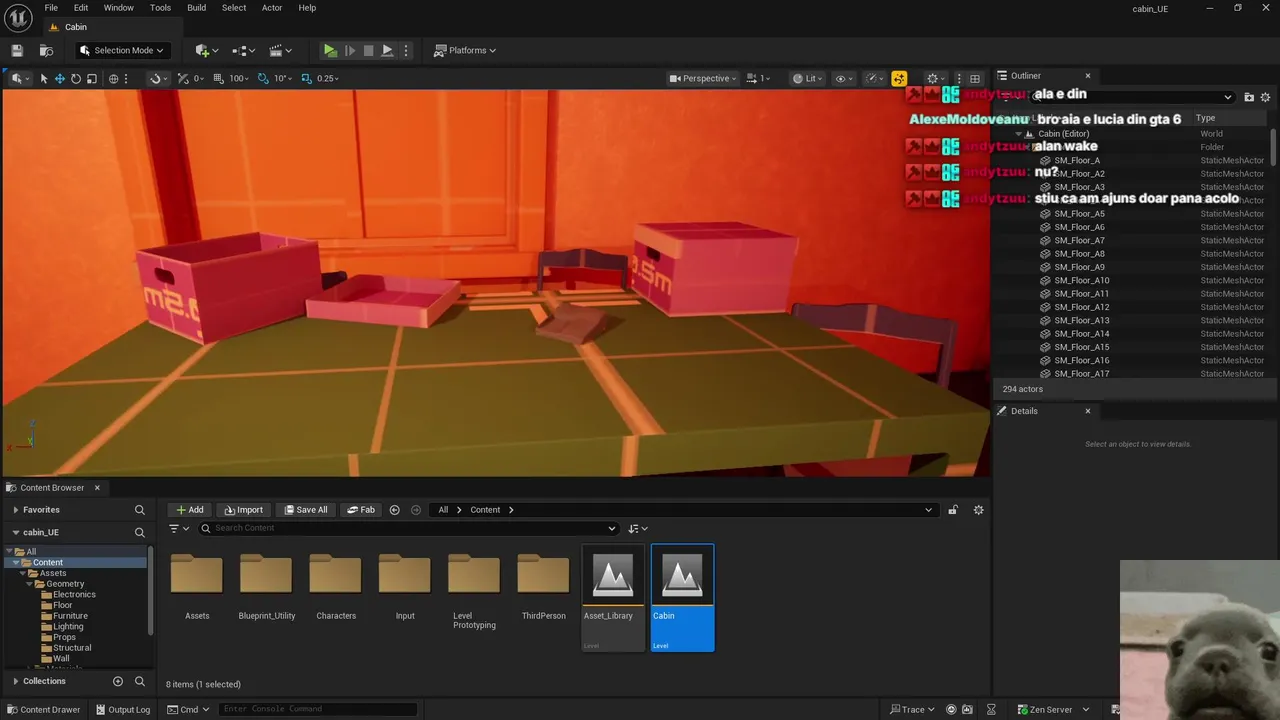Click the Browse to asset icon in the main toolbar
This screenshot has height=720, width=1280.
pos(46,50)
